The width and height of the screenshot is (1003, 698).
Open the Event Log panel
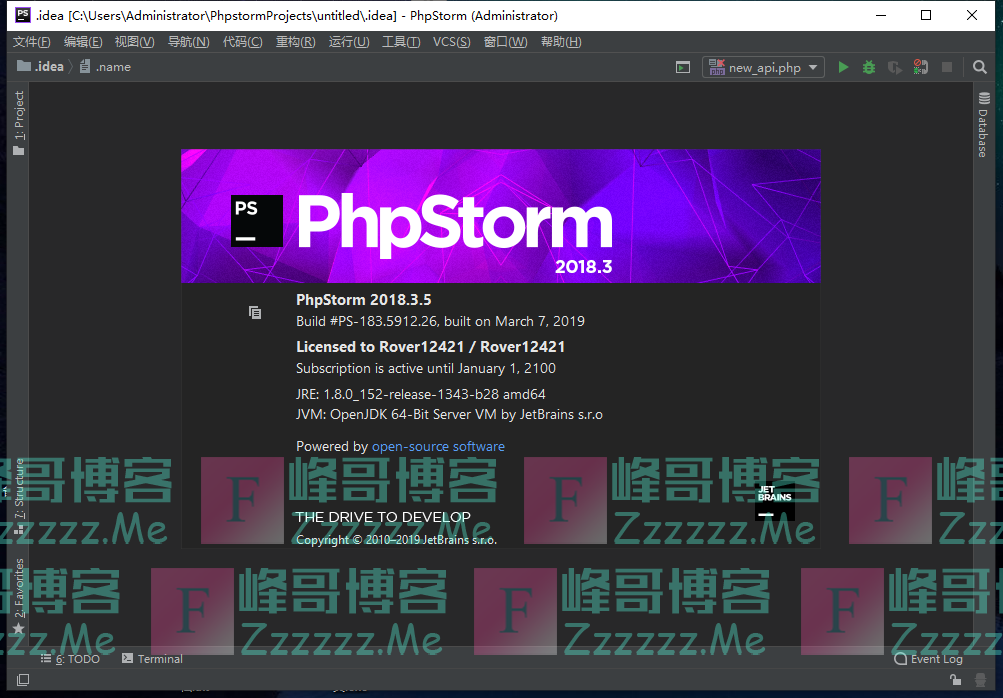tap(928, 659)
